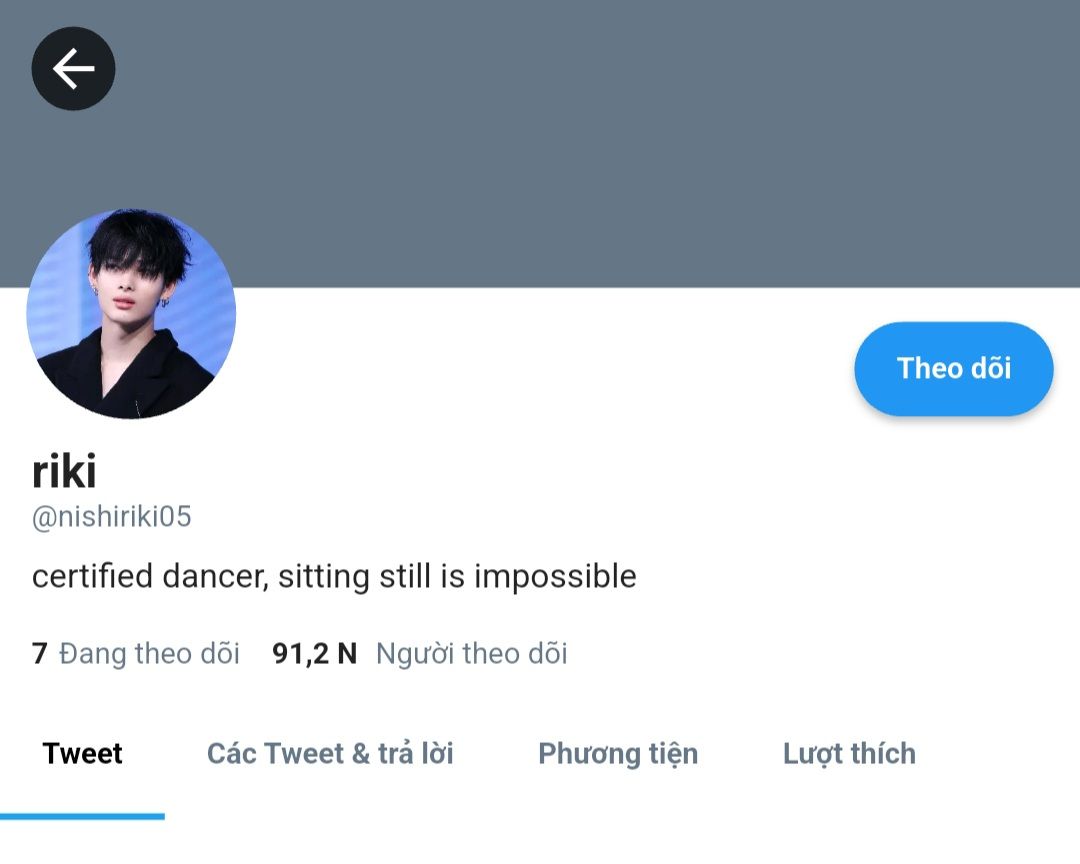Select the display name riki
Image resolution: width=1080 pixels, height=864 pixels.
[64, 470]
